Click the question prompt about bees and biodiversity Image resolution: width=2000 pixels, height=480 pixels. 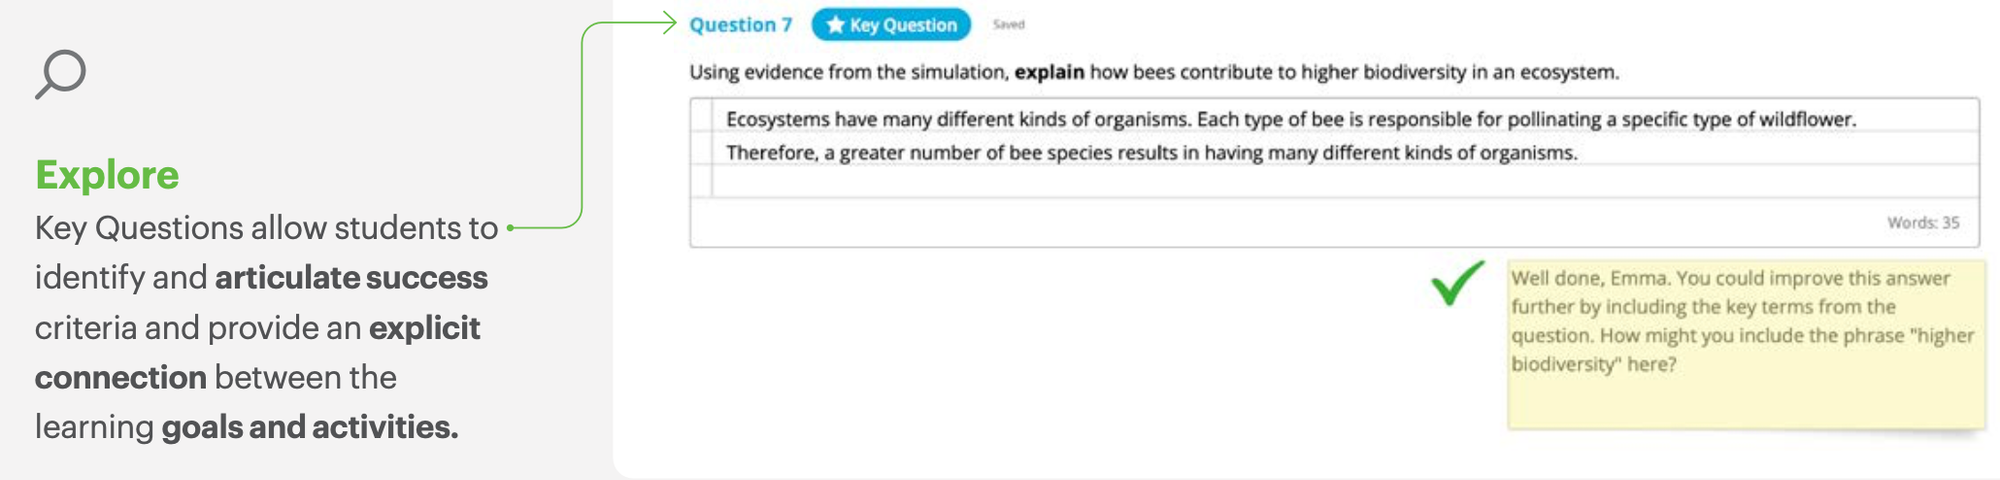click(x=1154, y=72)
